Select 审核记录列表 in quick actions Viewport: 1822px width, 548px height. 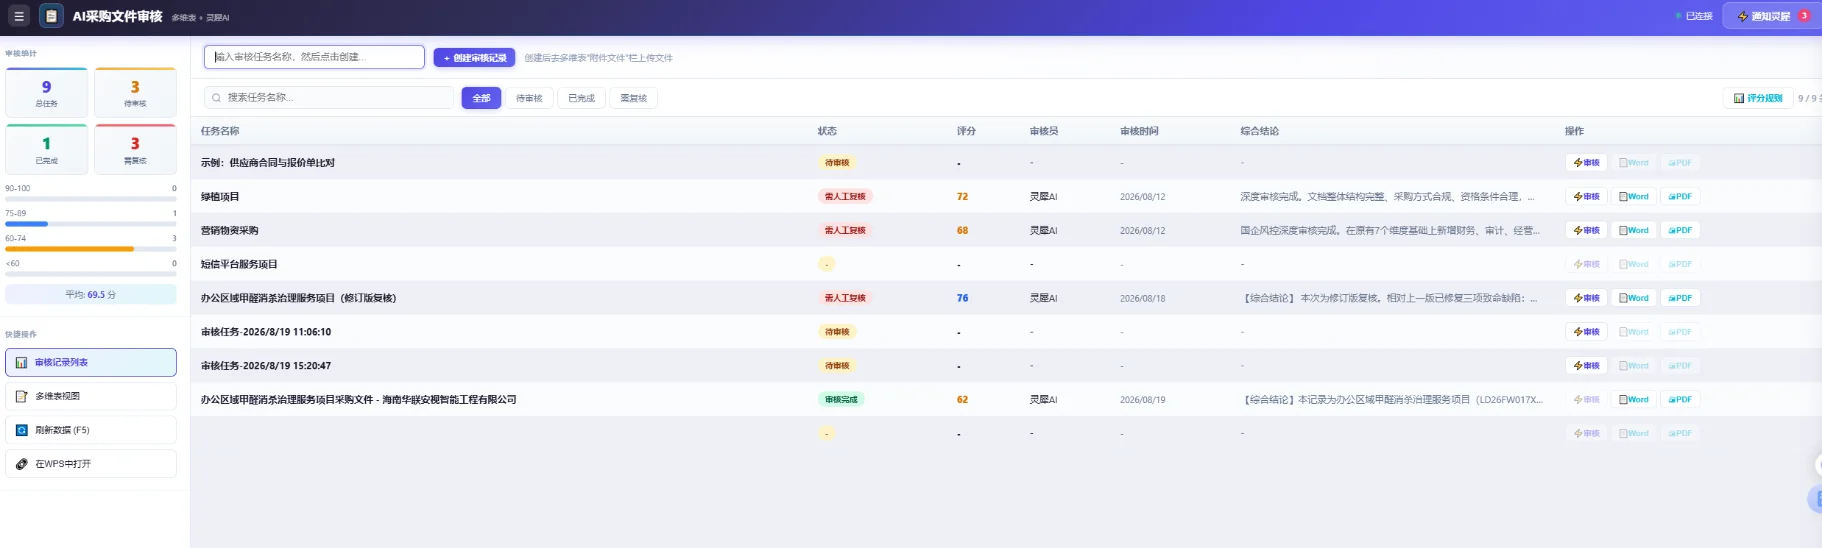pyautogui.click(x=91, y=362)
